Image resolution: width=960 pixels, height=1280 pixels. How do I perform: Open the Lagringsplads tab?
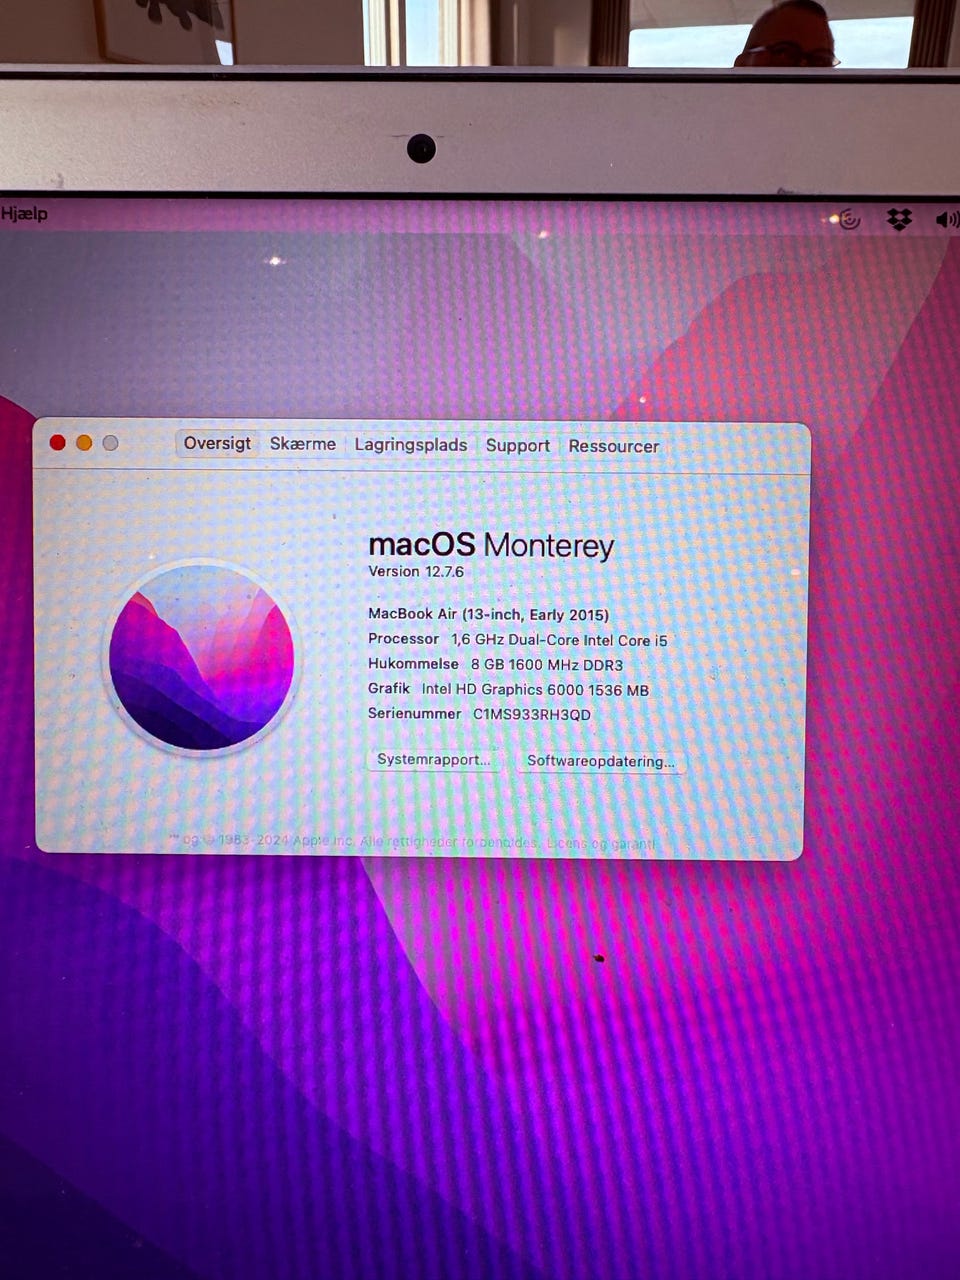(x=411, y=445)
